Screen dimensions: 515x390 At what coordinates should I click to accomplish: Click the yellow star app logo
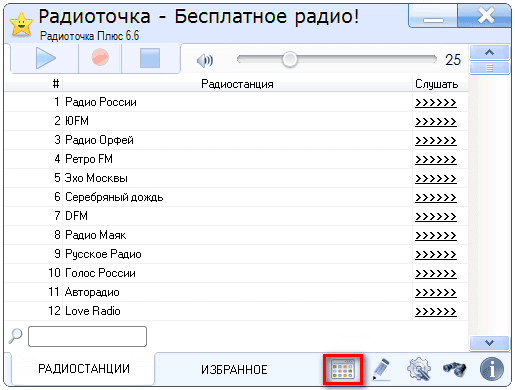tap(22, 24)
